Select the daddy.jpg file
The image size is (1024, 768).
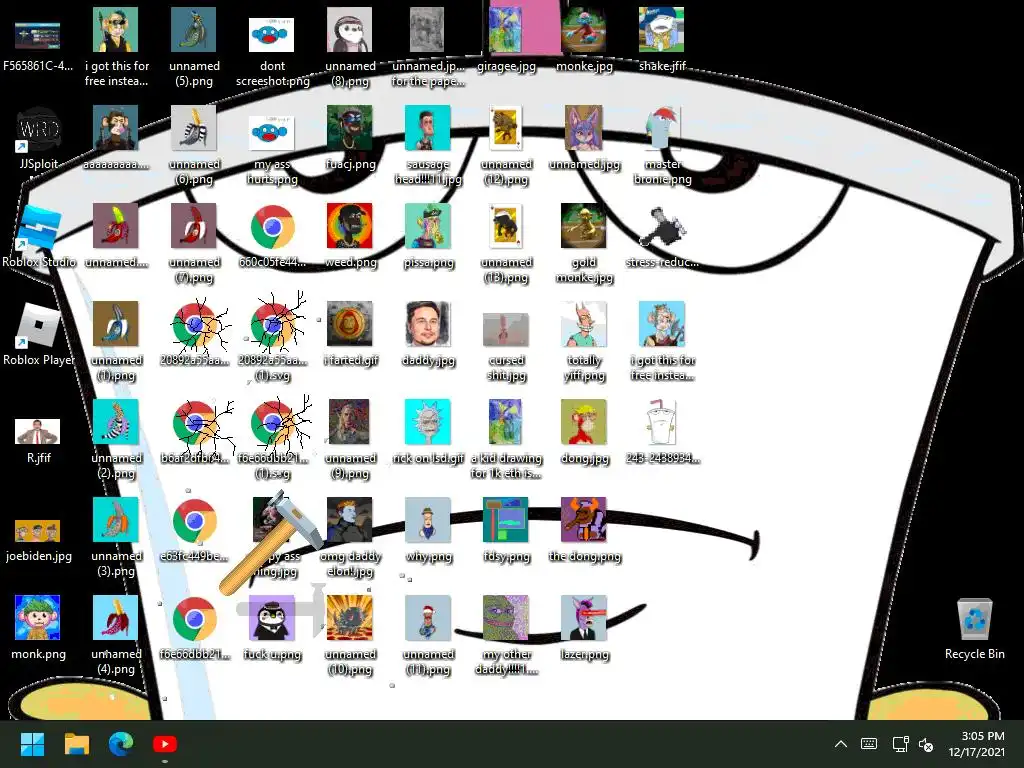click(428, 334)
